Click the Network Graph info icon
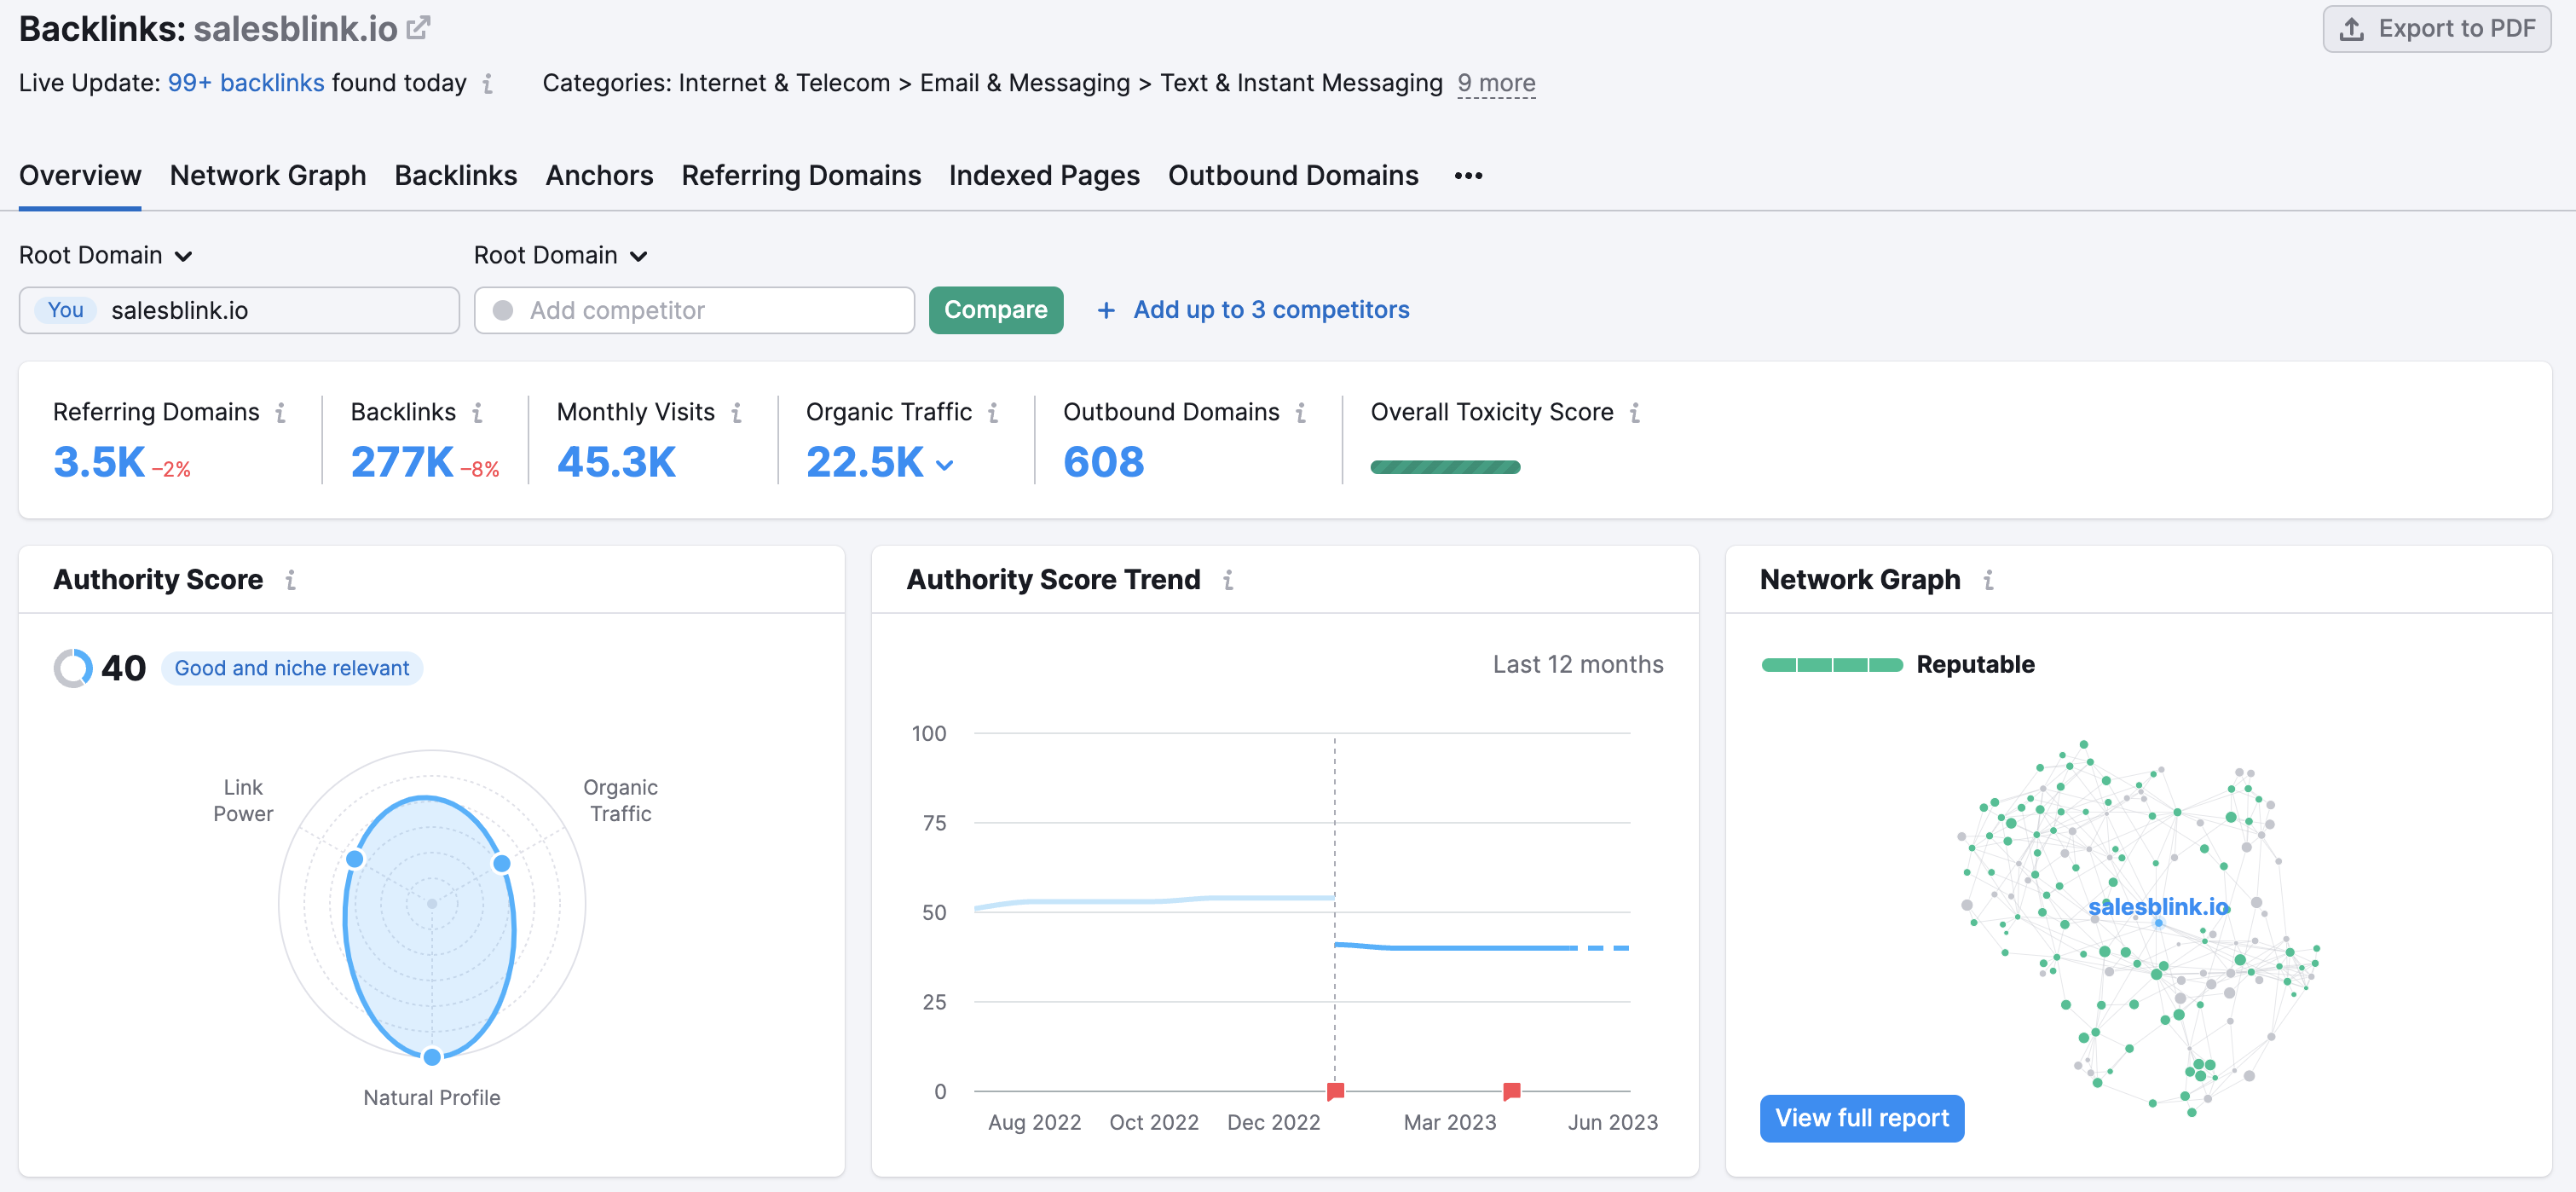This screenshot has height=1192, width=2576. (x=1987, y=580)
